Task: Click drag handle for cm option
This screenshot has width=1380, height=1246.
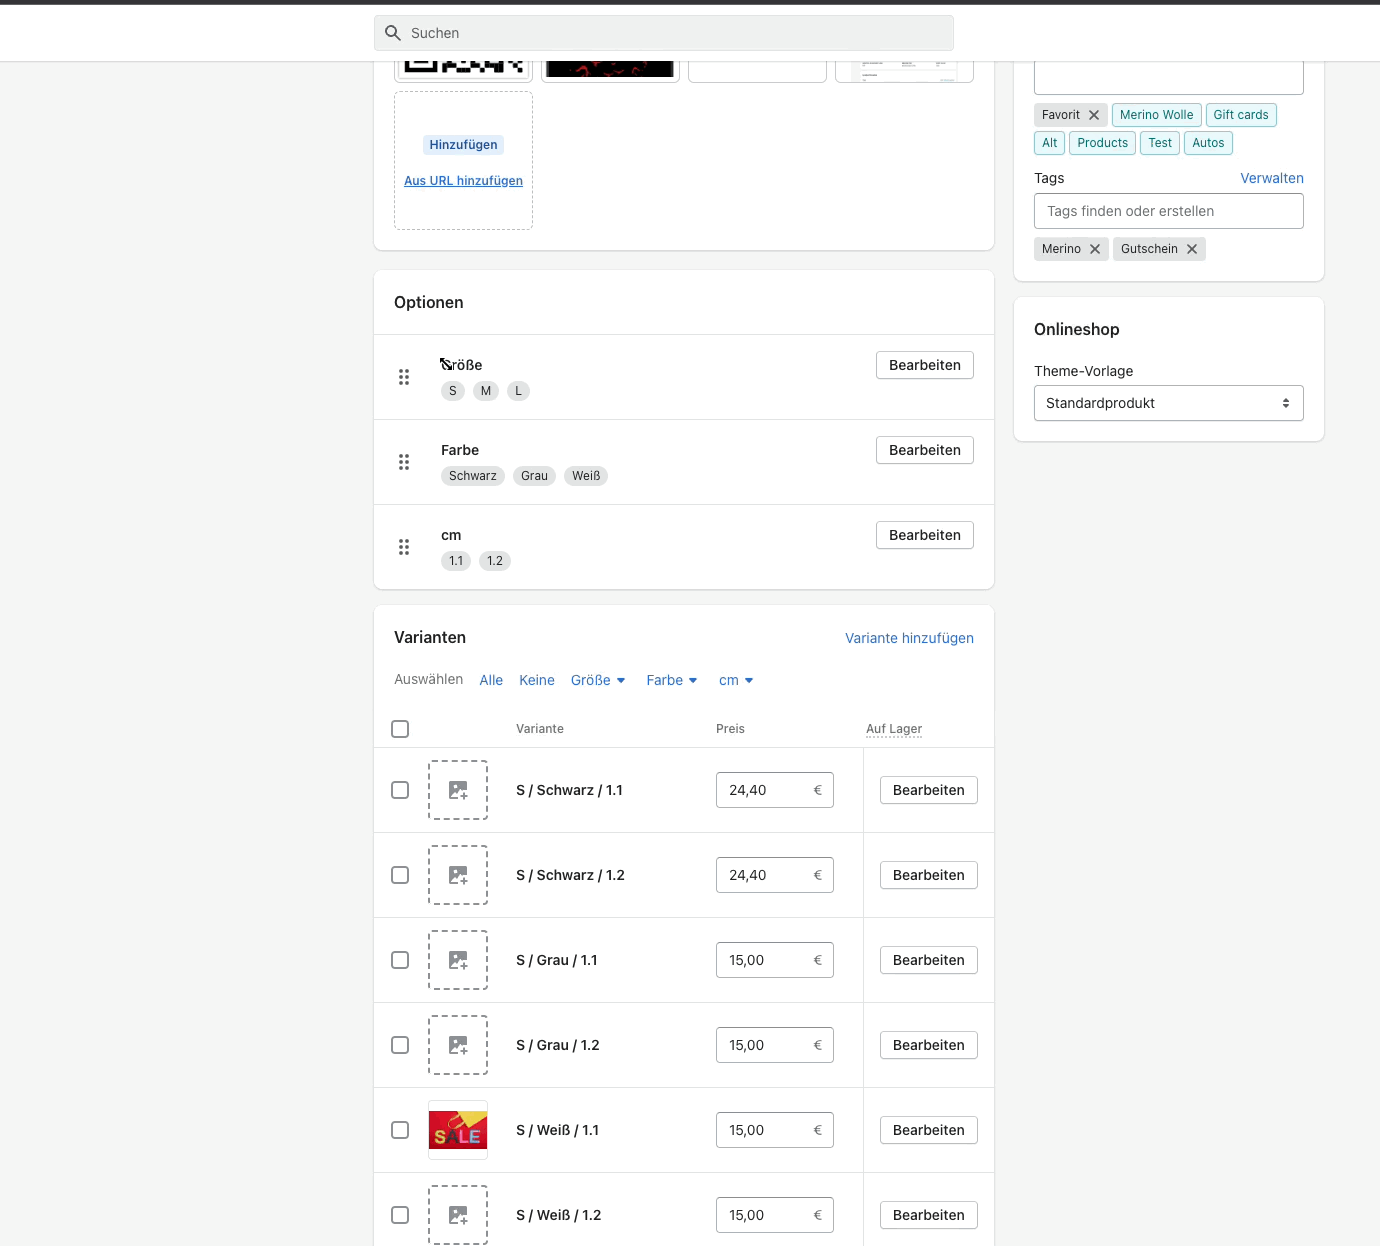Action: point(404,547)
